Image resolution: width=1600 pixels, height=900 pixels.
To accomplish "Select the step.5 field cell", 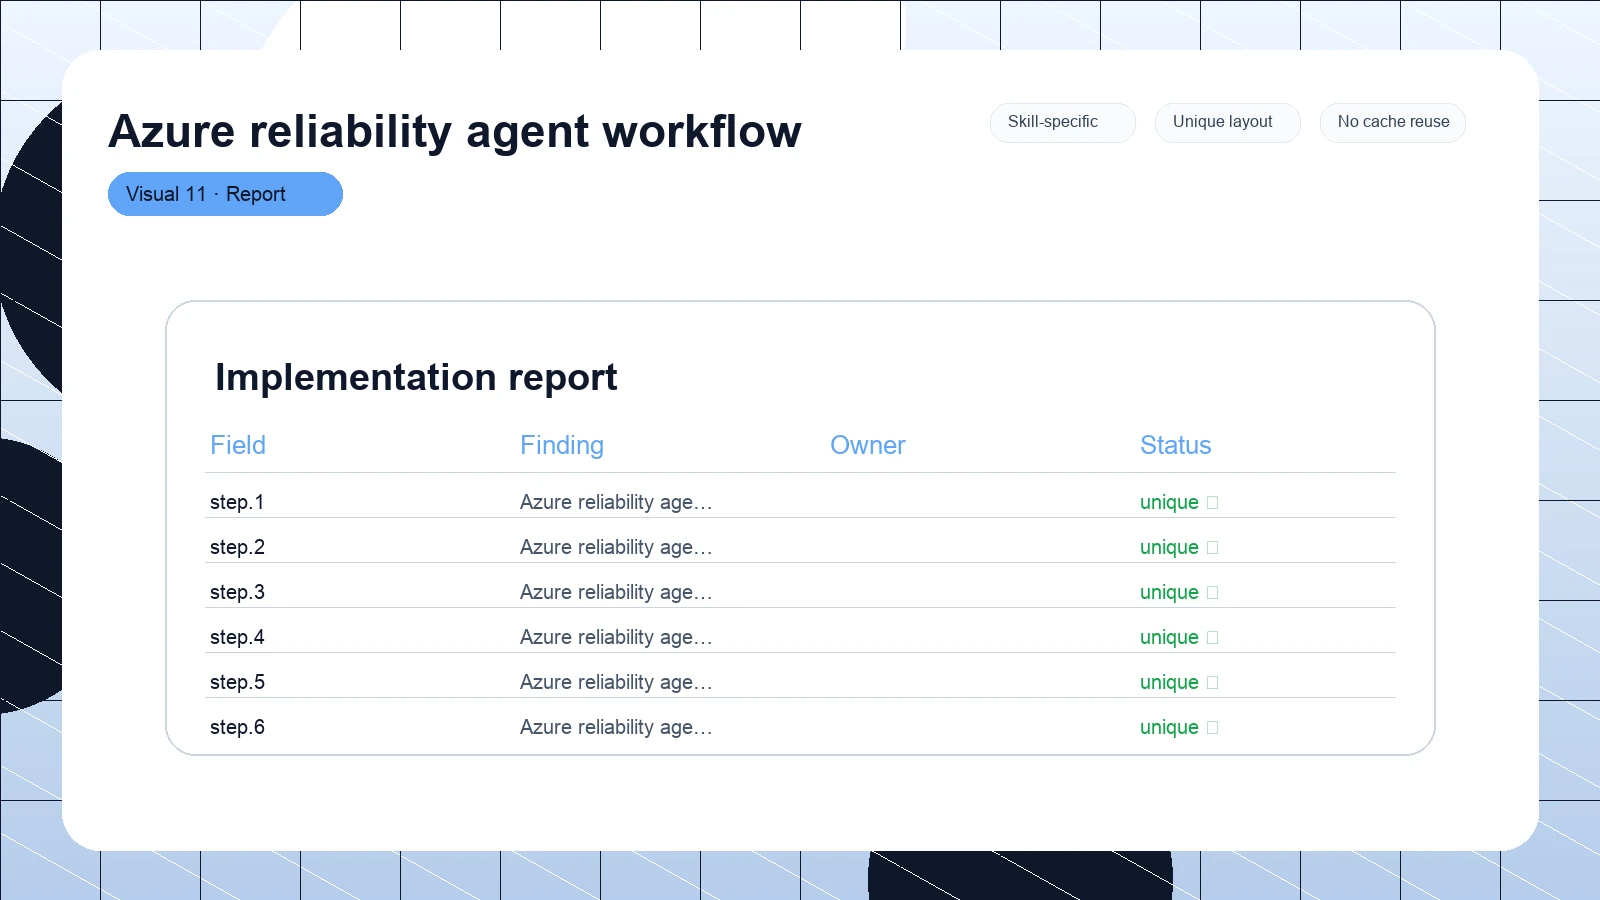I will point(237,682).
